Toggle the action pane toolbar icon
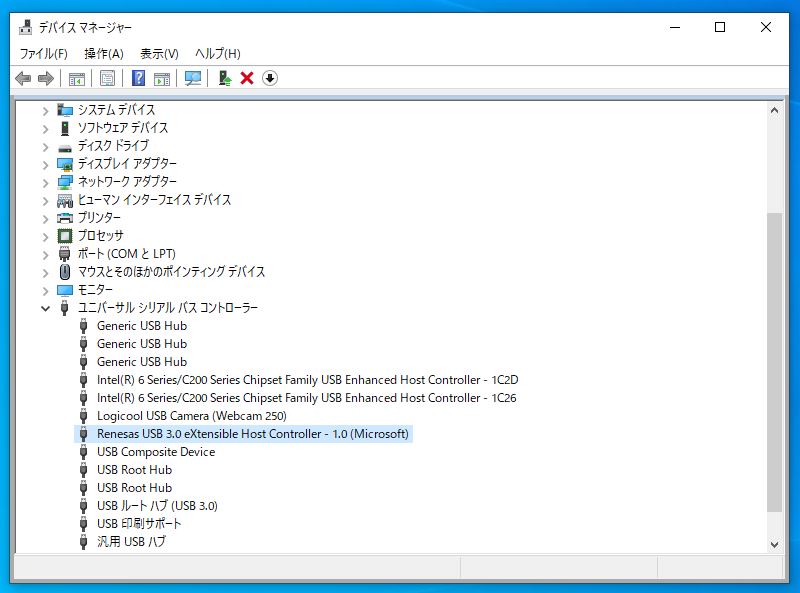 point(162,79)
